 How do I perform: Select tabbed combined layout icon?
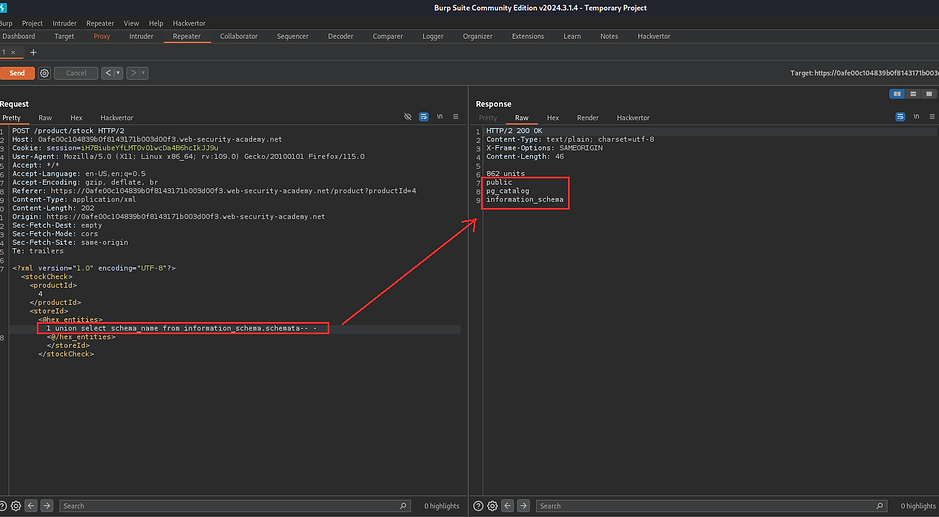(x=929, y=94)
